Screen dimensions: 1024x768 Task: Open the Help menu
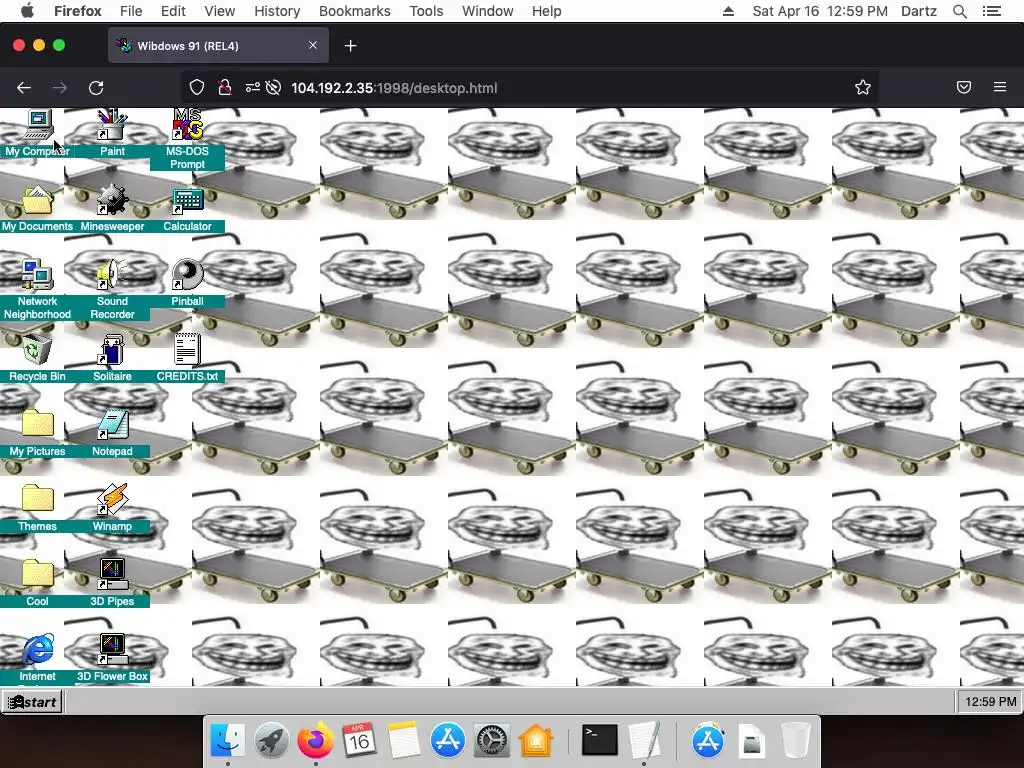547,11
